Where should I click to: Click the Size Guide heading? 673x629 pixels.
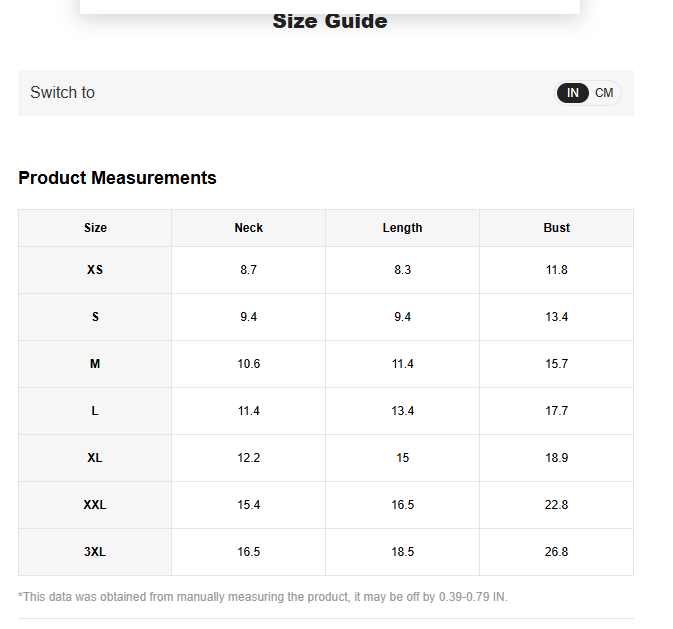[x=329, y=22]
